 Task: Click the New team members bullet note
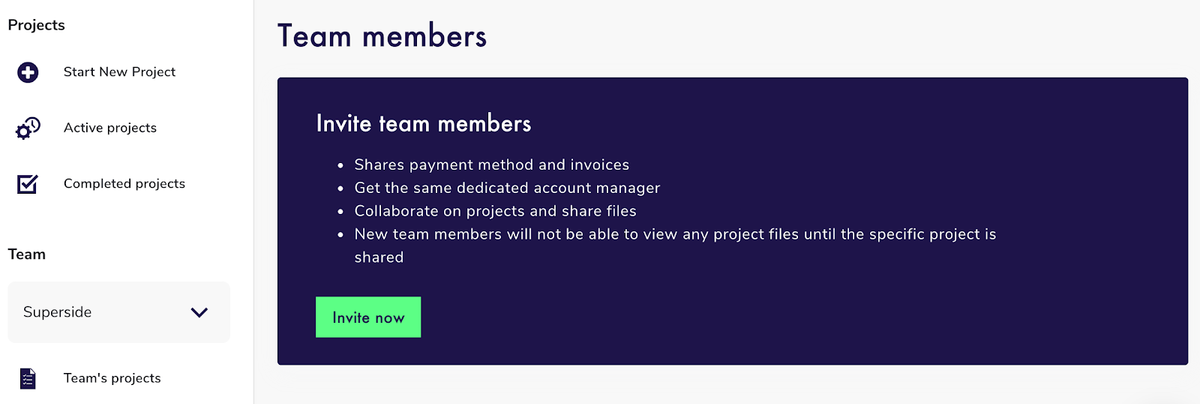(675, 234)
